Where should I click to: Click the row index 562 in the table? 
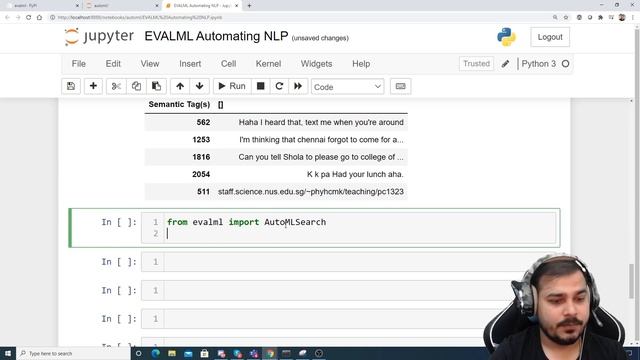click(x=203, y=122)
